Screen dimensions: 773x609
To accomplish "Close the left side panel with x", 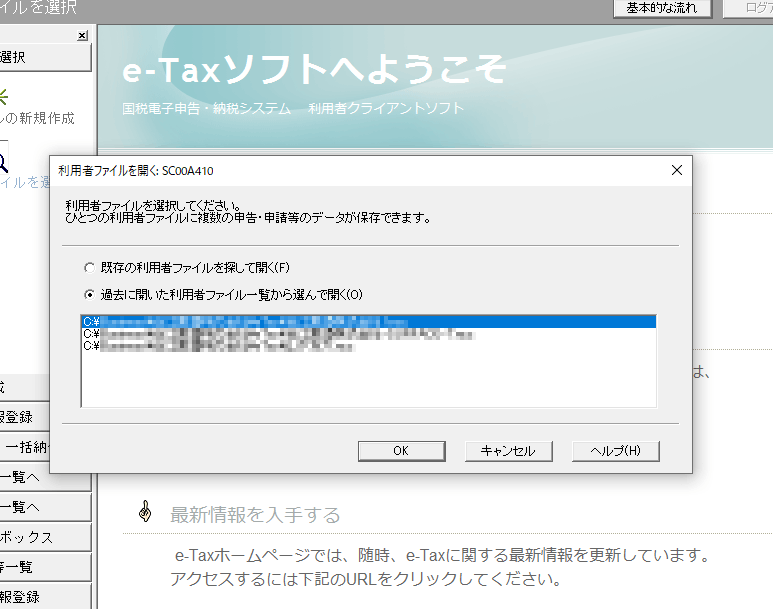I will [x=82, y=36].
